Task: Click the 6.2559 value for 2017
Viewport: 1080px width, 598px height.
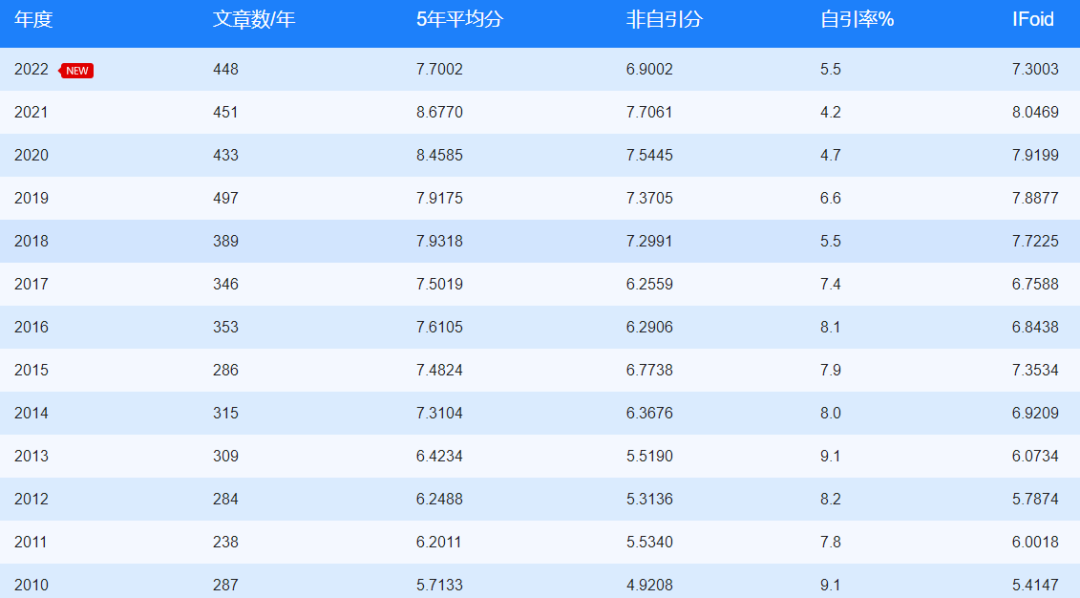Action: (649, 284)
